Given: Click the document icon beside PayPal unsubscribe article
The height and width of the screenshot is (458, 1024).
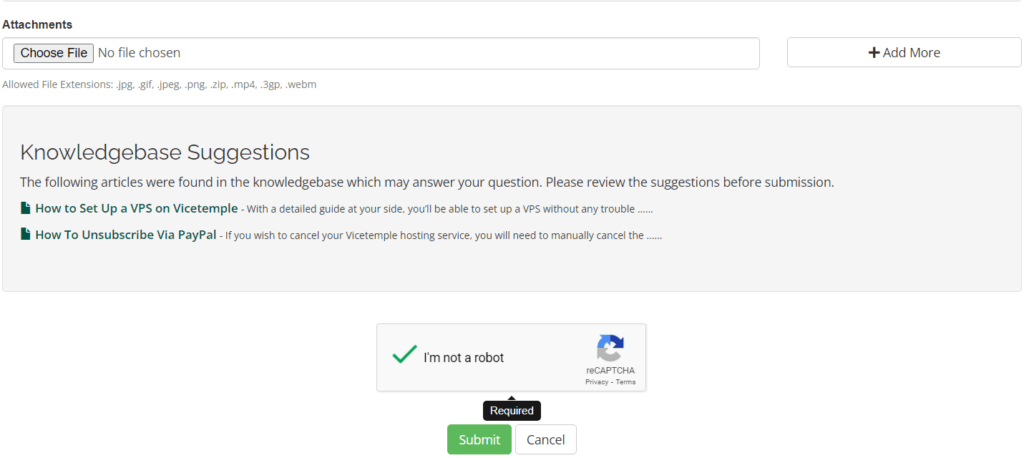Looking at the screenshot, I should 26,236.
